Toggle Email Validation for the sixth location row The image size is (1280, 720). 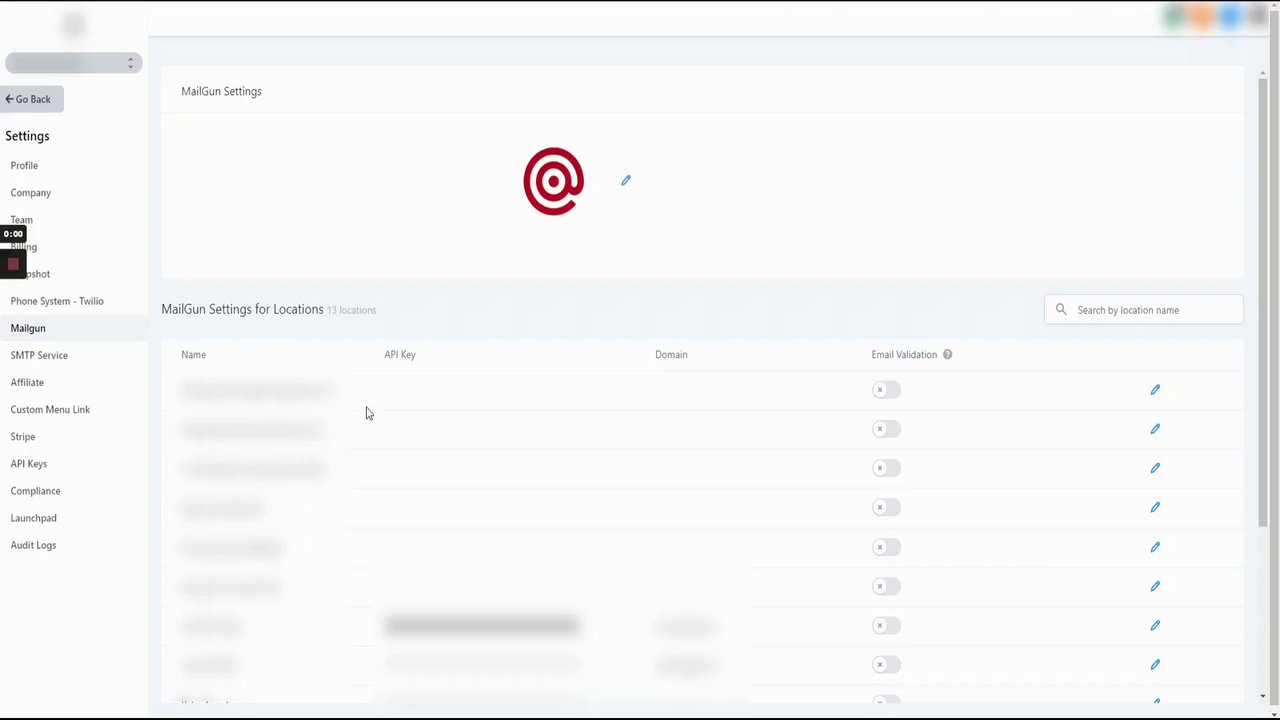pos(886,586)
